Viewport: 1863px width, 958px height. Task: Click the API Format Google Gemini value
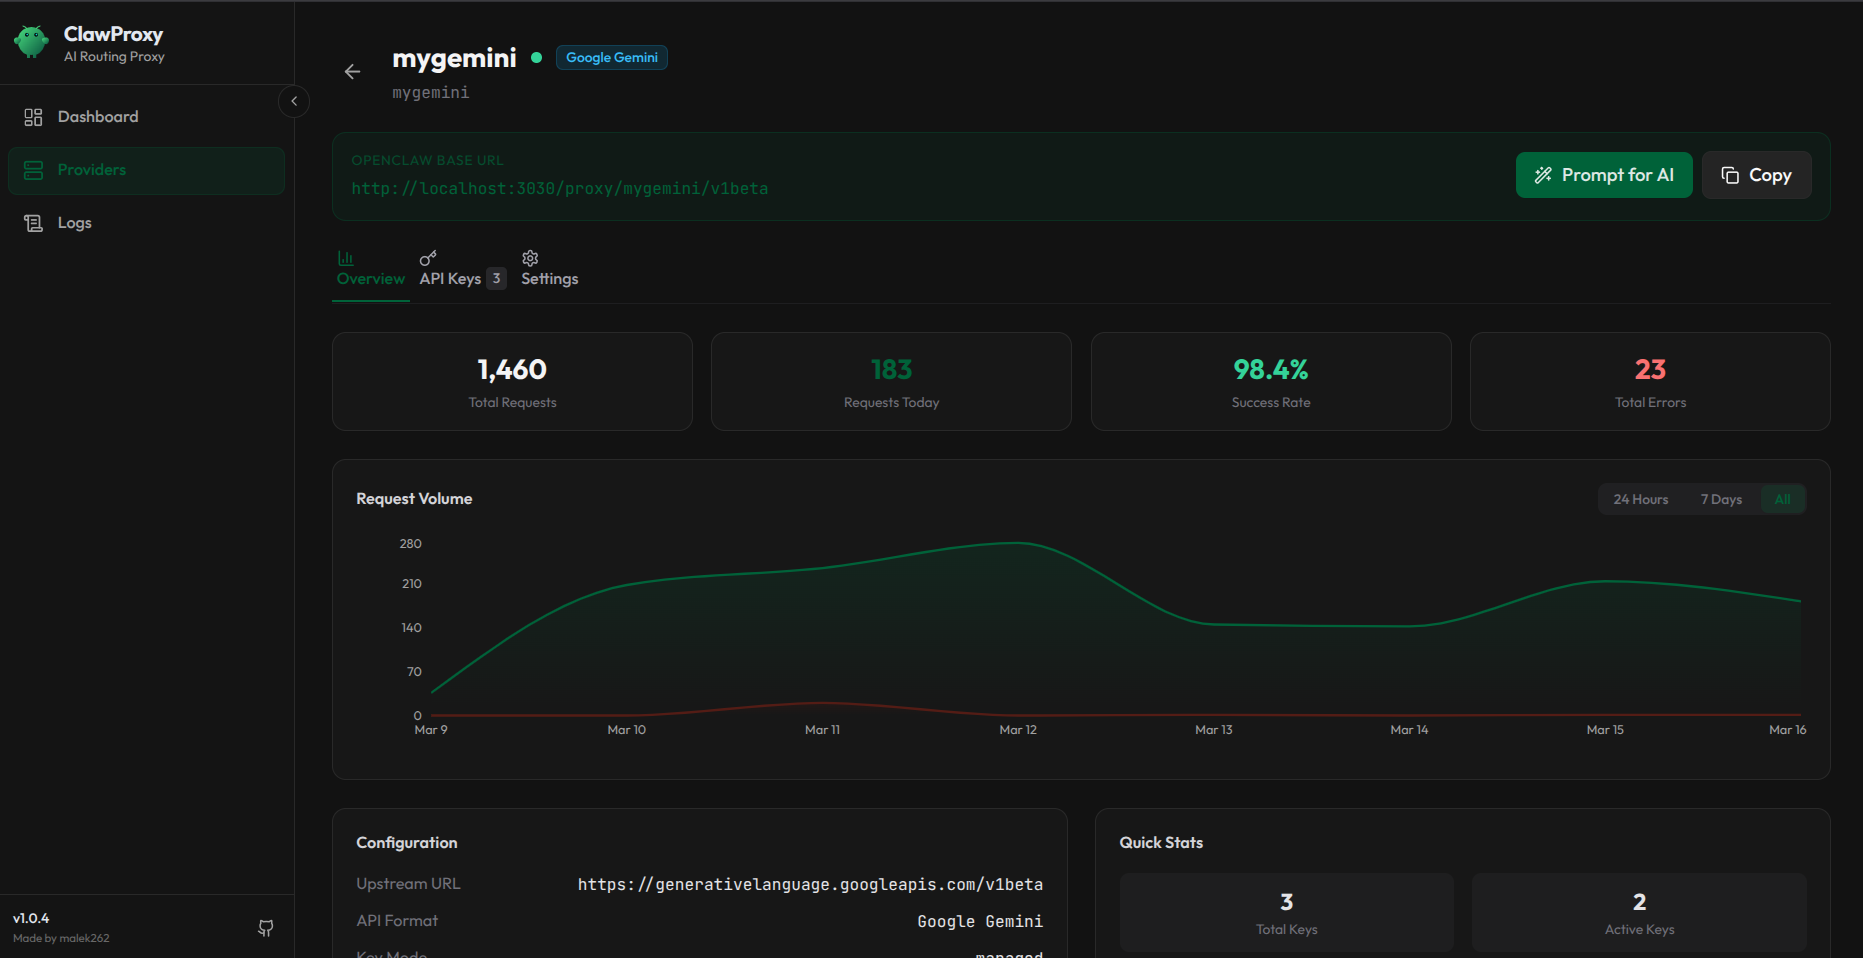click(980, 922)
